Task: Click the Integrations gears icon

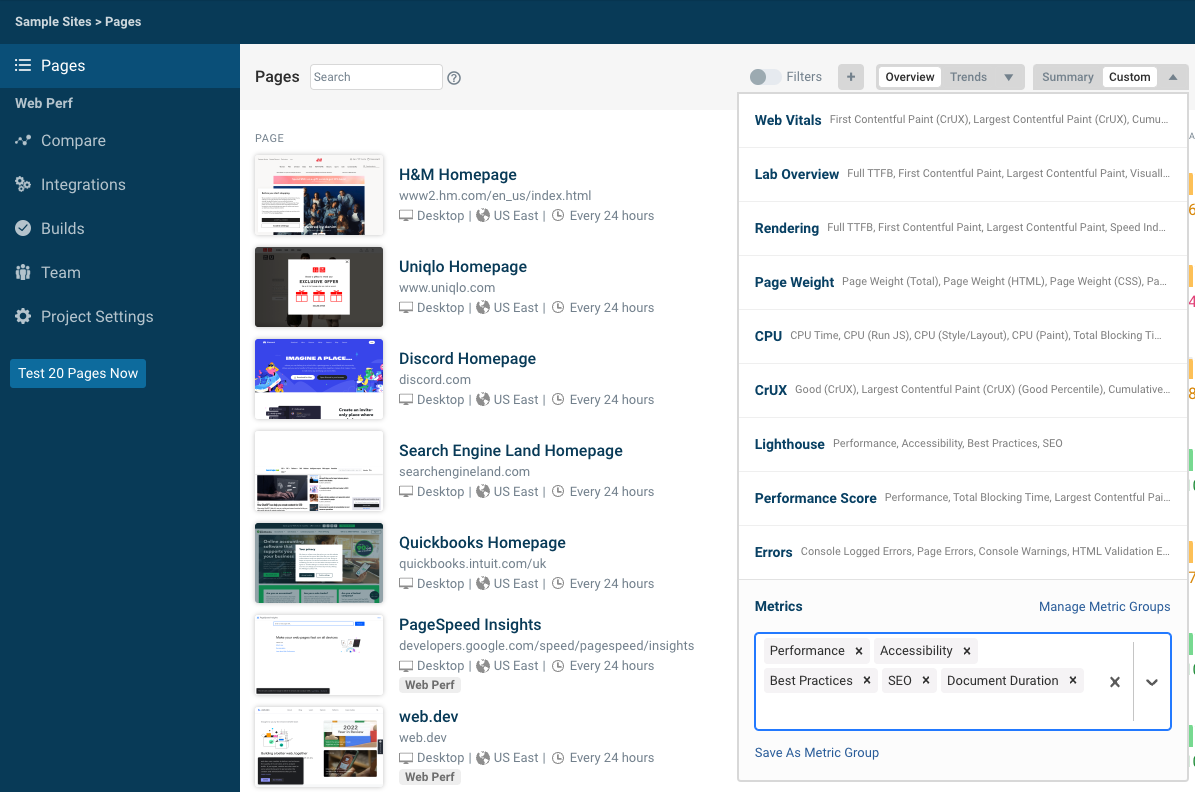Action: 23,184
